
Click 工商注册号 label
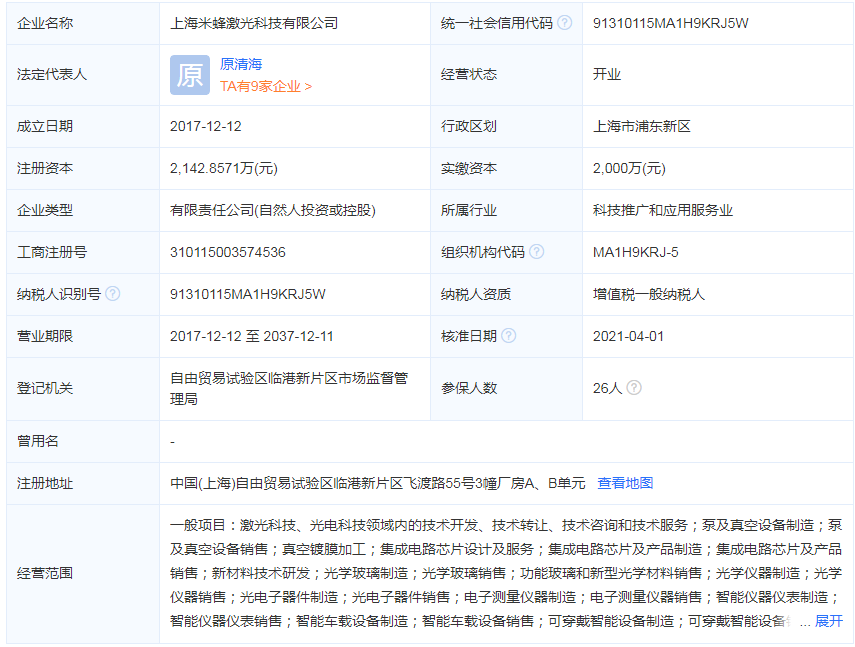52,252
